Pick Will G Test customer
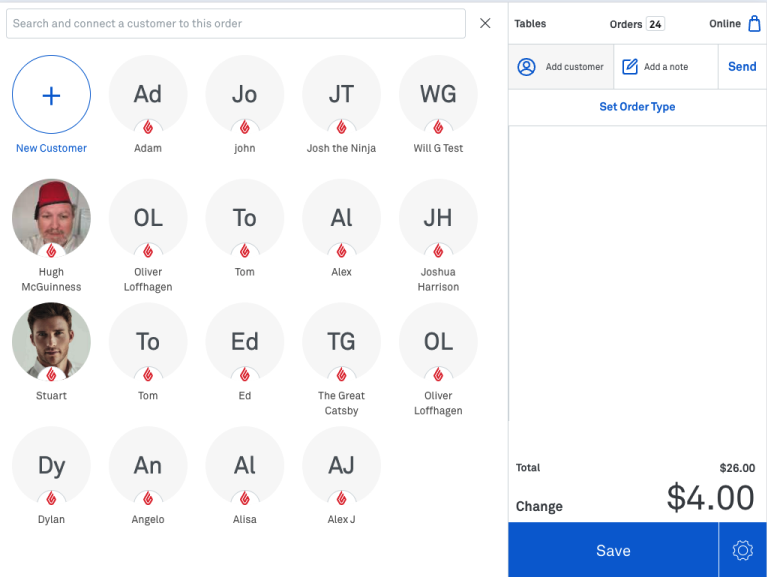This screenshot has height=577, width=767. click(438, 95)
